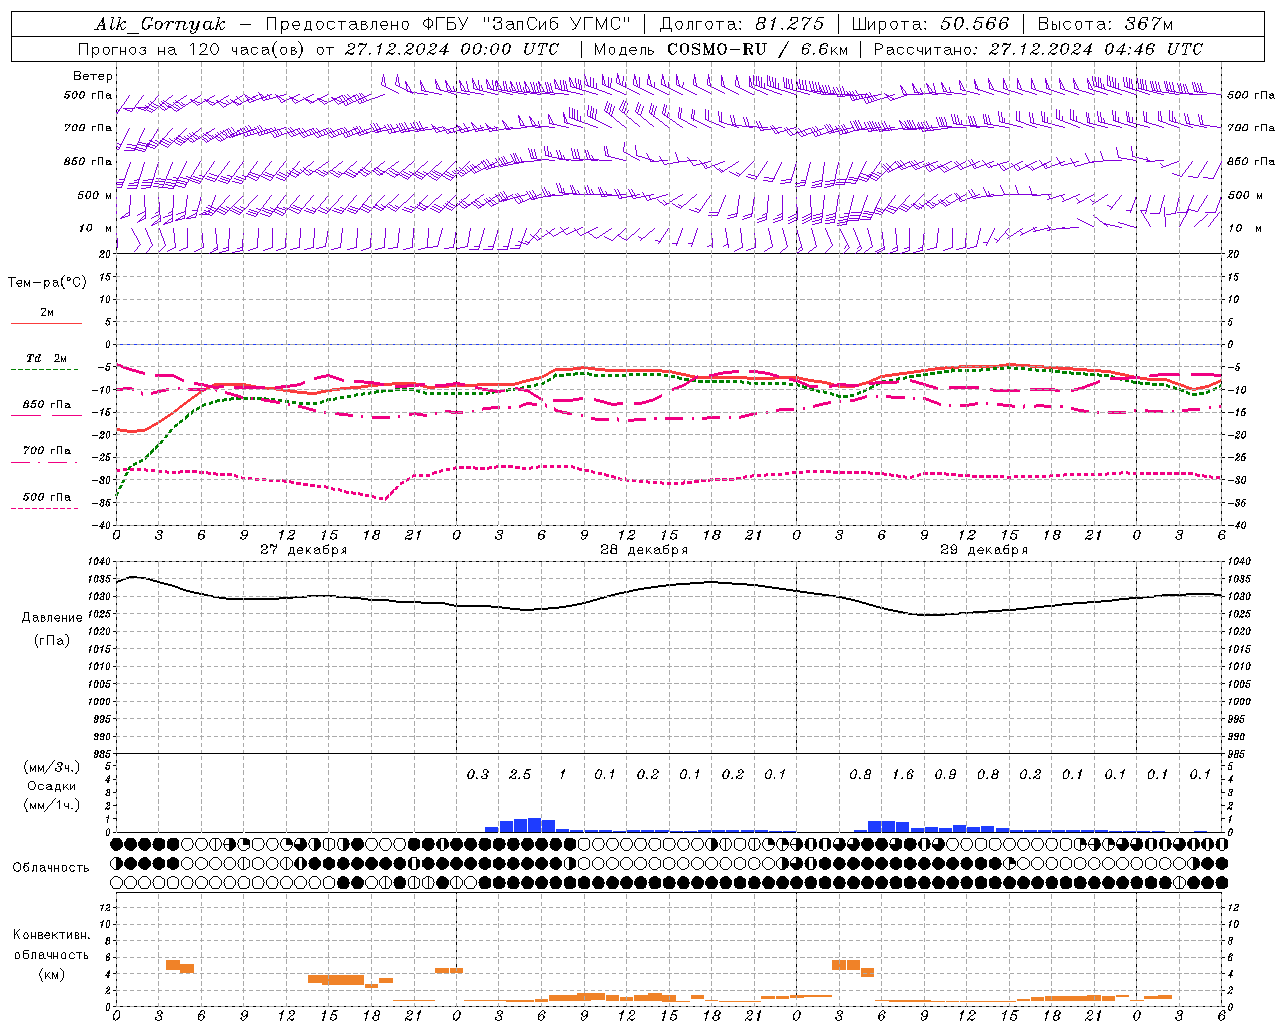The height and width of the screenshot is (1024, 1280).
Task: Click the Осадки precipitation label
Action: (x=52, y=786)
